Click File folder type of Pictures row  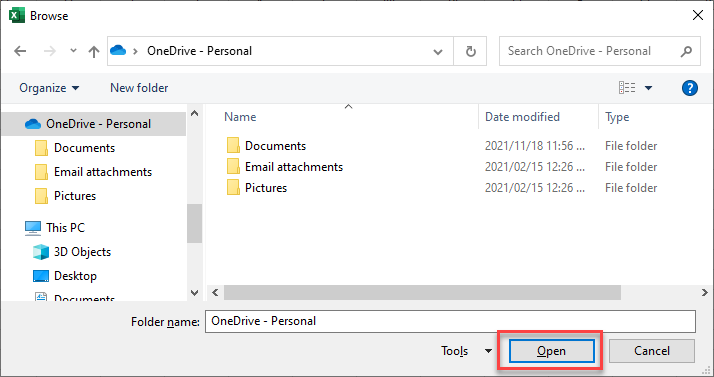(631, 188)
